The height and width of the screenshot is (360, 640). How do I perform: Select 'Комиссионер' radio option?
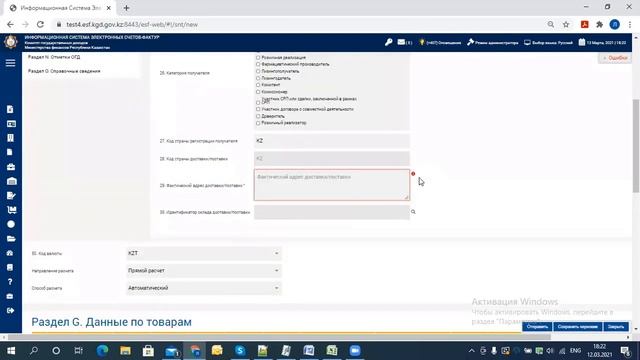click(258, 92)
